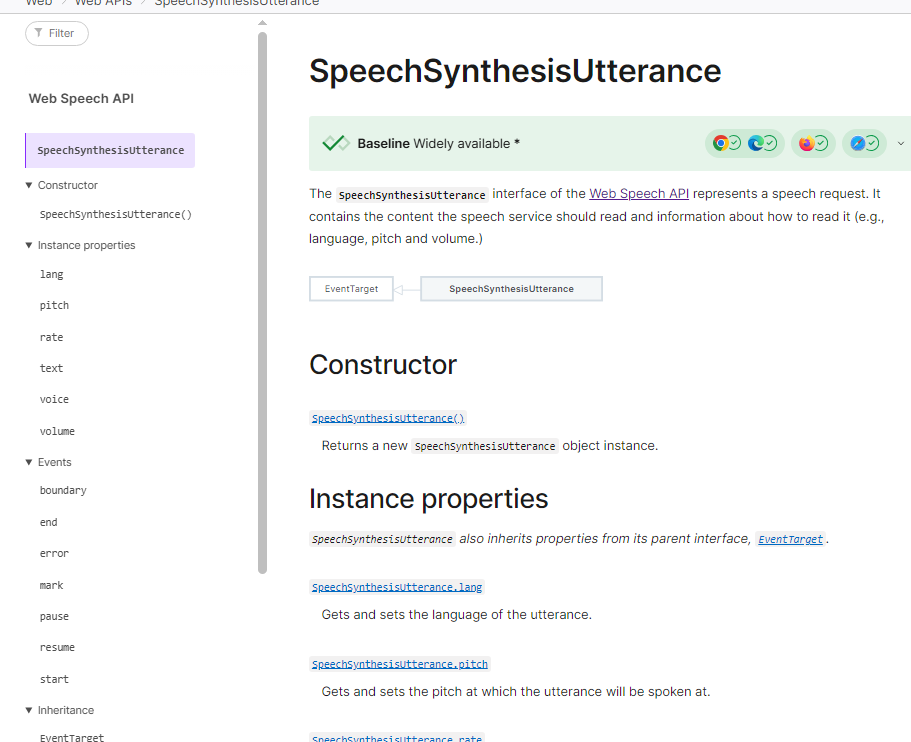Click the Baseline double-checkmark icon

pos(335,143)
